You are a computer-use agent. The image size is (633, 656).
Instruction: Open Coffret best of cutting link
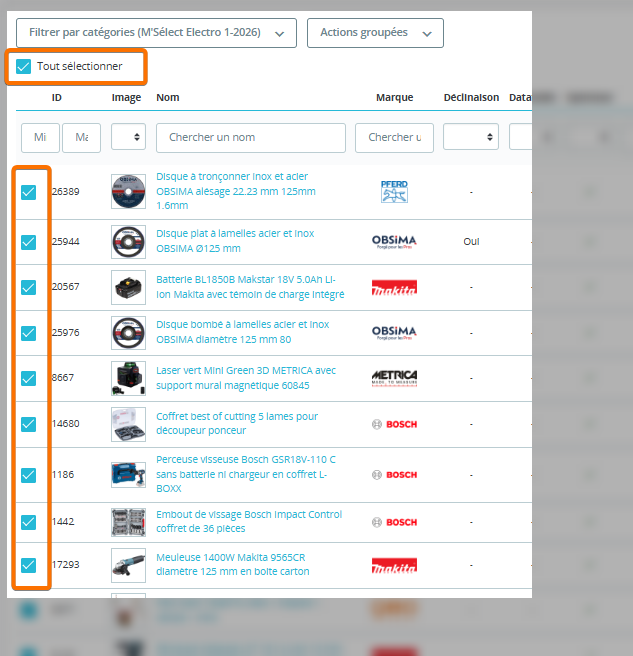[237, 423]
